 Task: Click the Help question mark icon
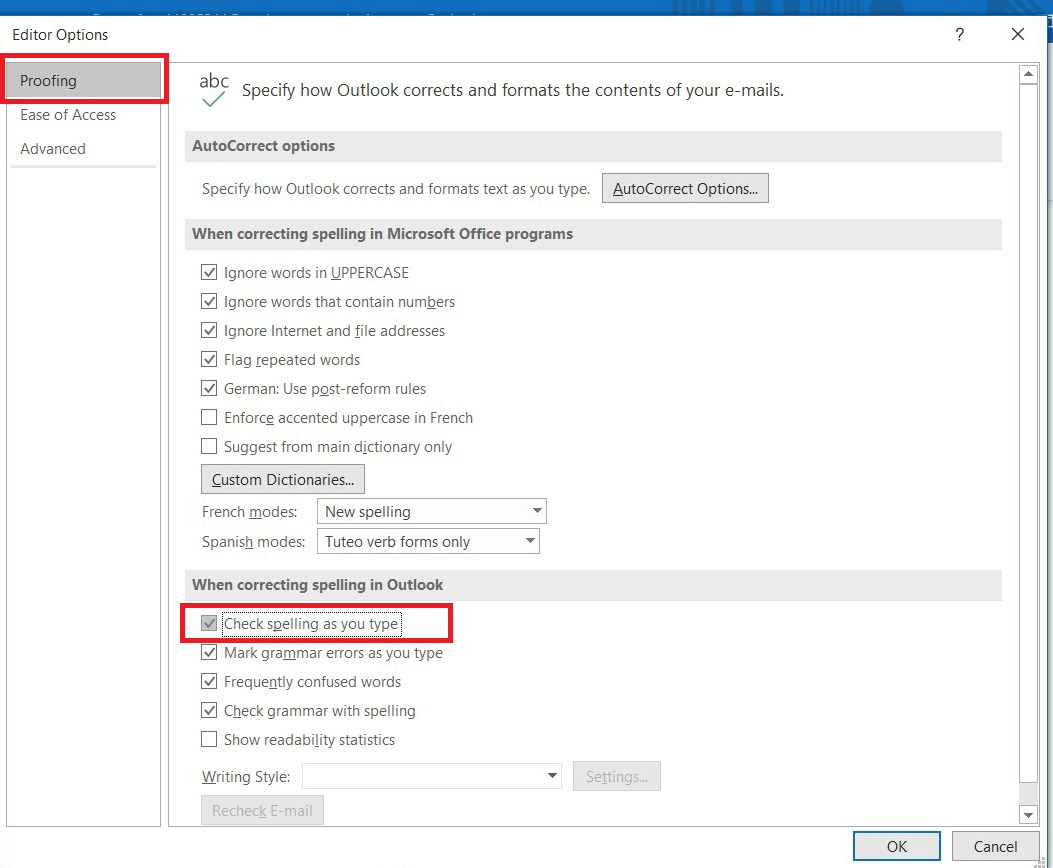(x=959, y=34)
